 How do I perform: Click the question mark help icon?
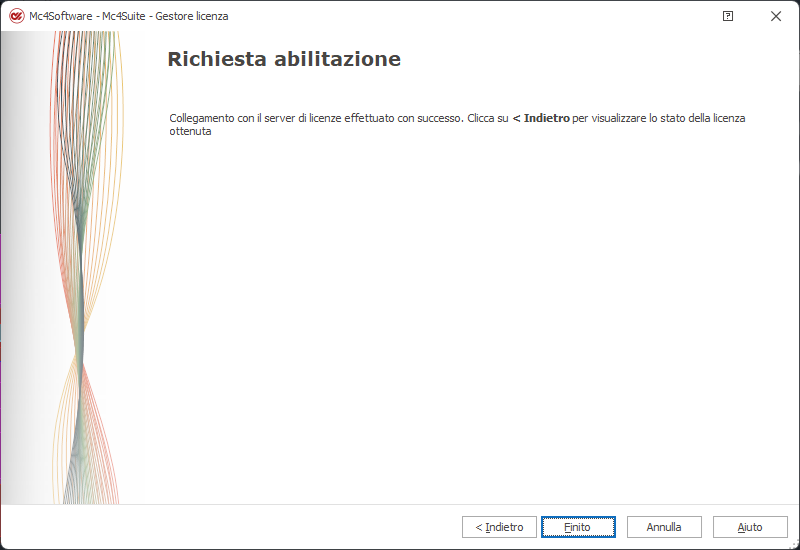click(x=728, y=16)
